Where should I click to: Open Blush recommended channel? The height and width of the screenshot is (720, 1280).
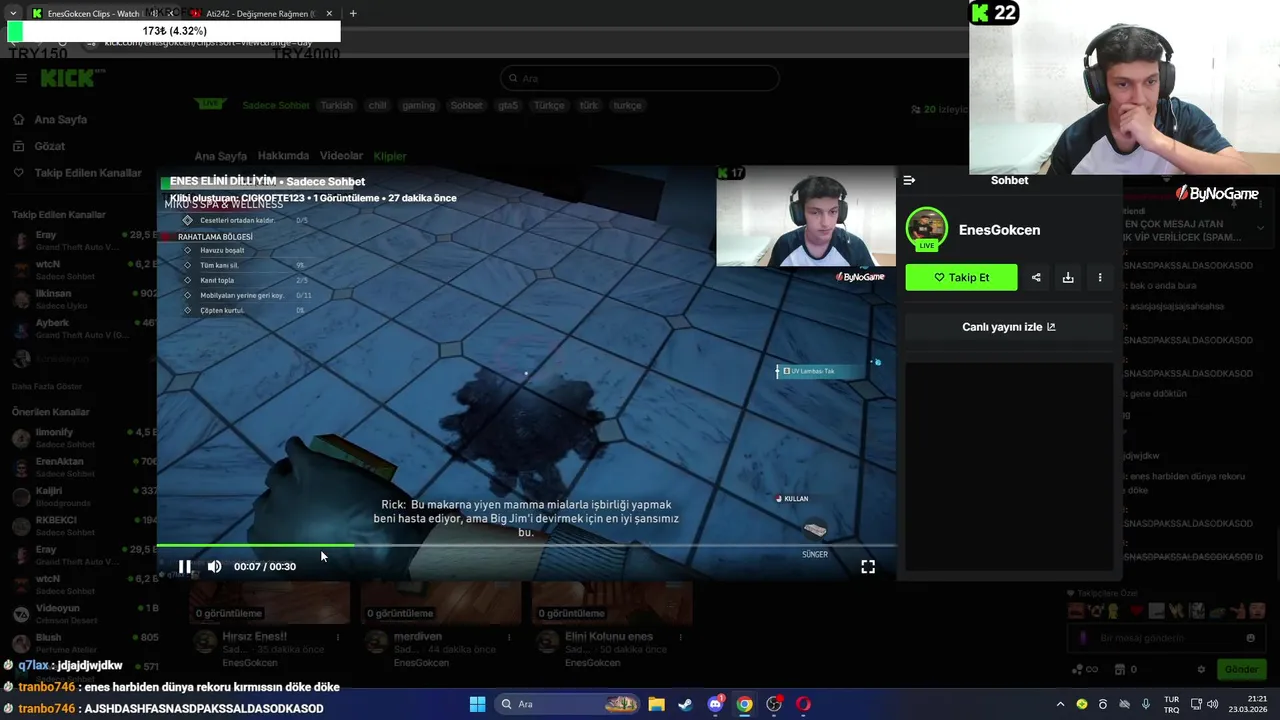pos(78,642)
